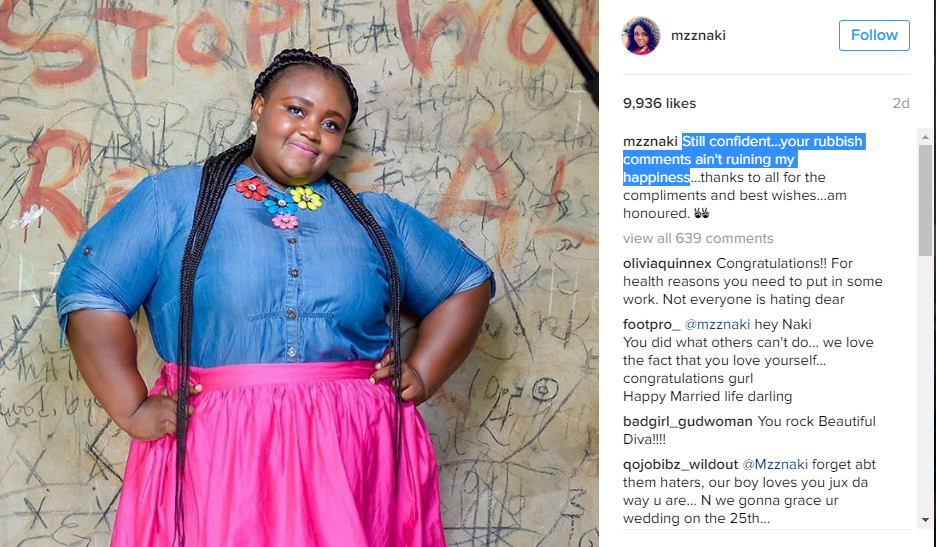Open qojobibz_wildout commenter profile

click(680, 464)
